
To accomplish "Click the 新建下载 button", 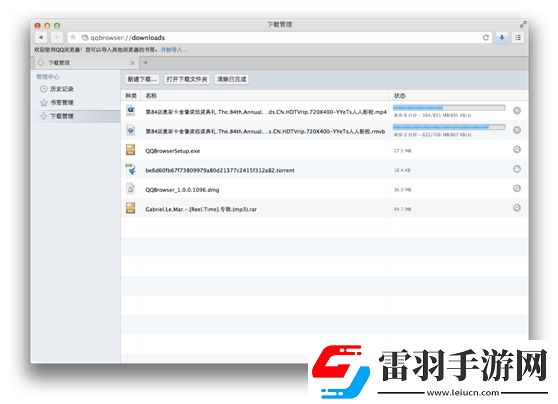I will [x=142, y=79].
